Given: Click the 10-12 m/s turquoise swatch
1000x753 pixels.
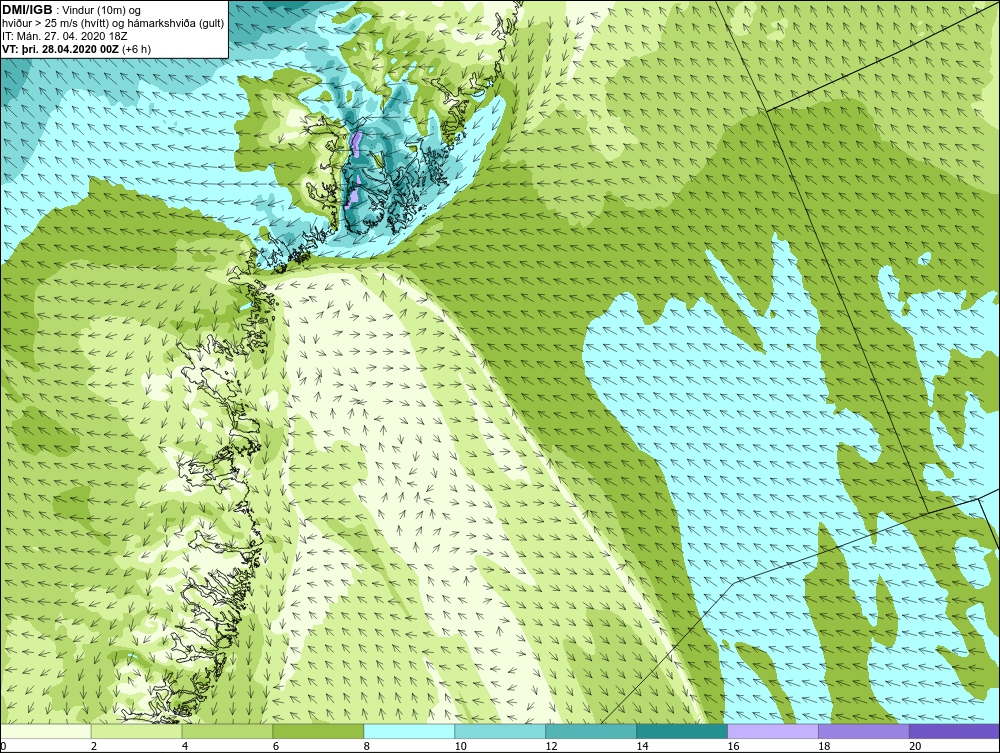Looking at the screenshot, I should [500, 731].
